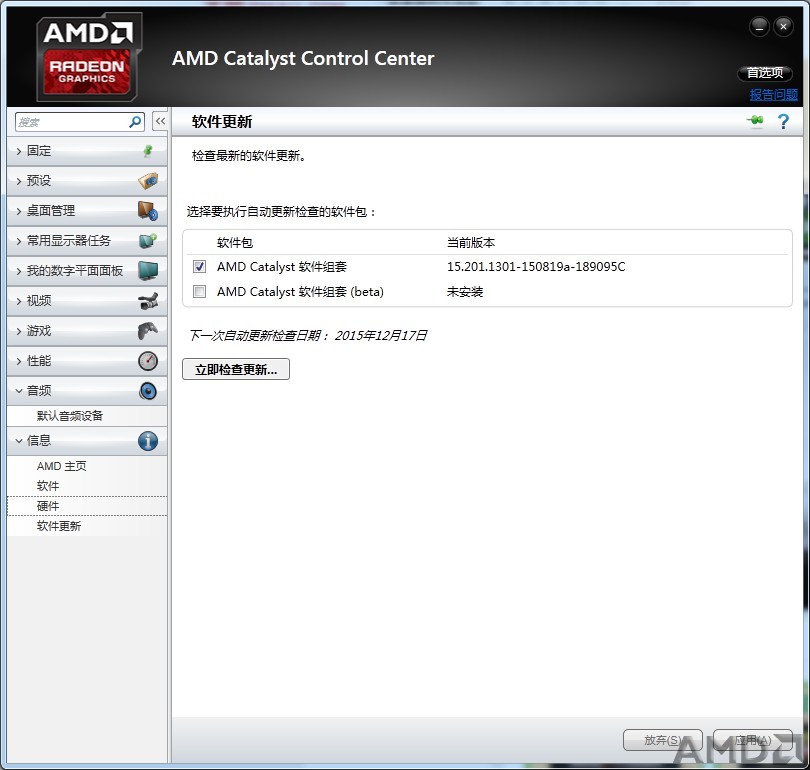Viewport: 810px width, 770px height.
Task: Collapse the sidebar with the double-arrow button
Action: click(160, 121)
